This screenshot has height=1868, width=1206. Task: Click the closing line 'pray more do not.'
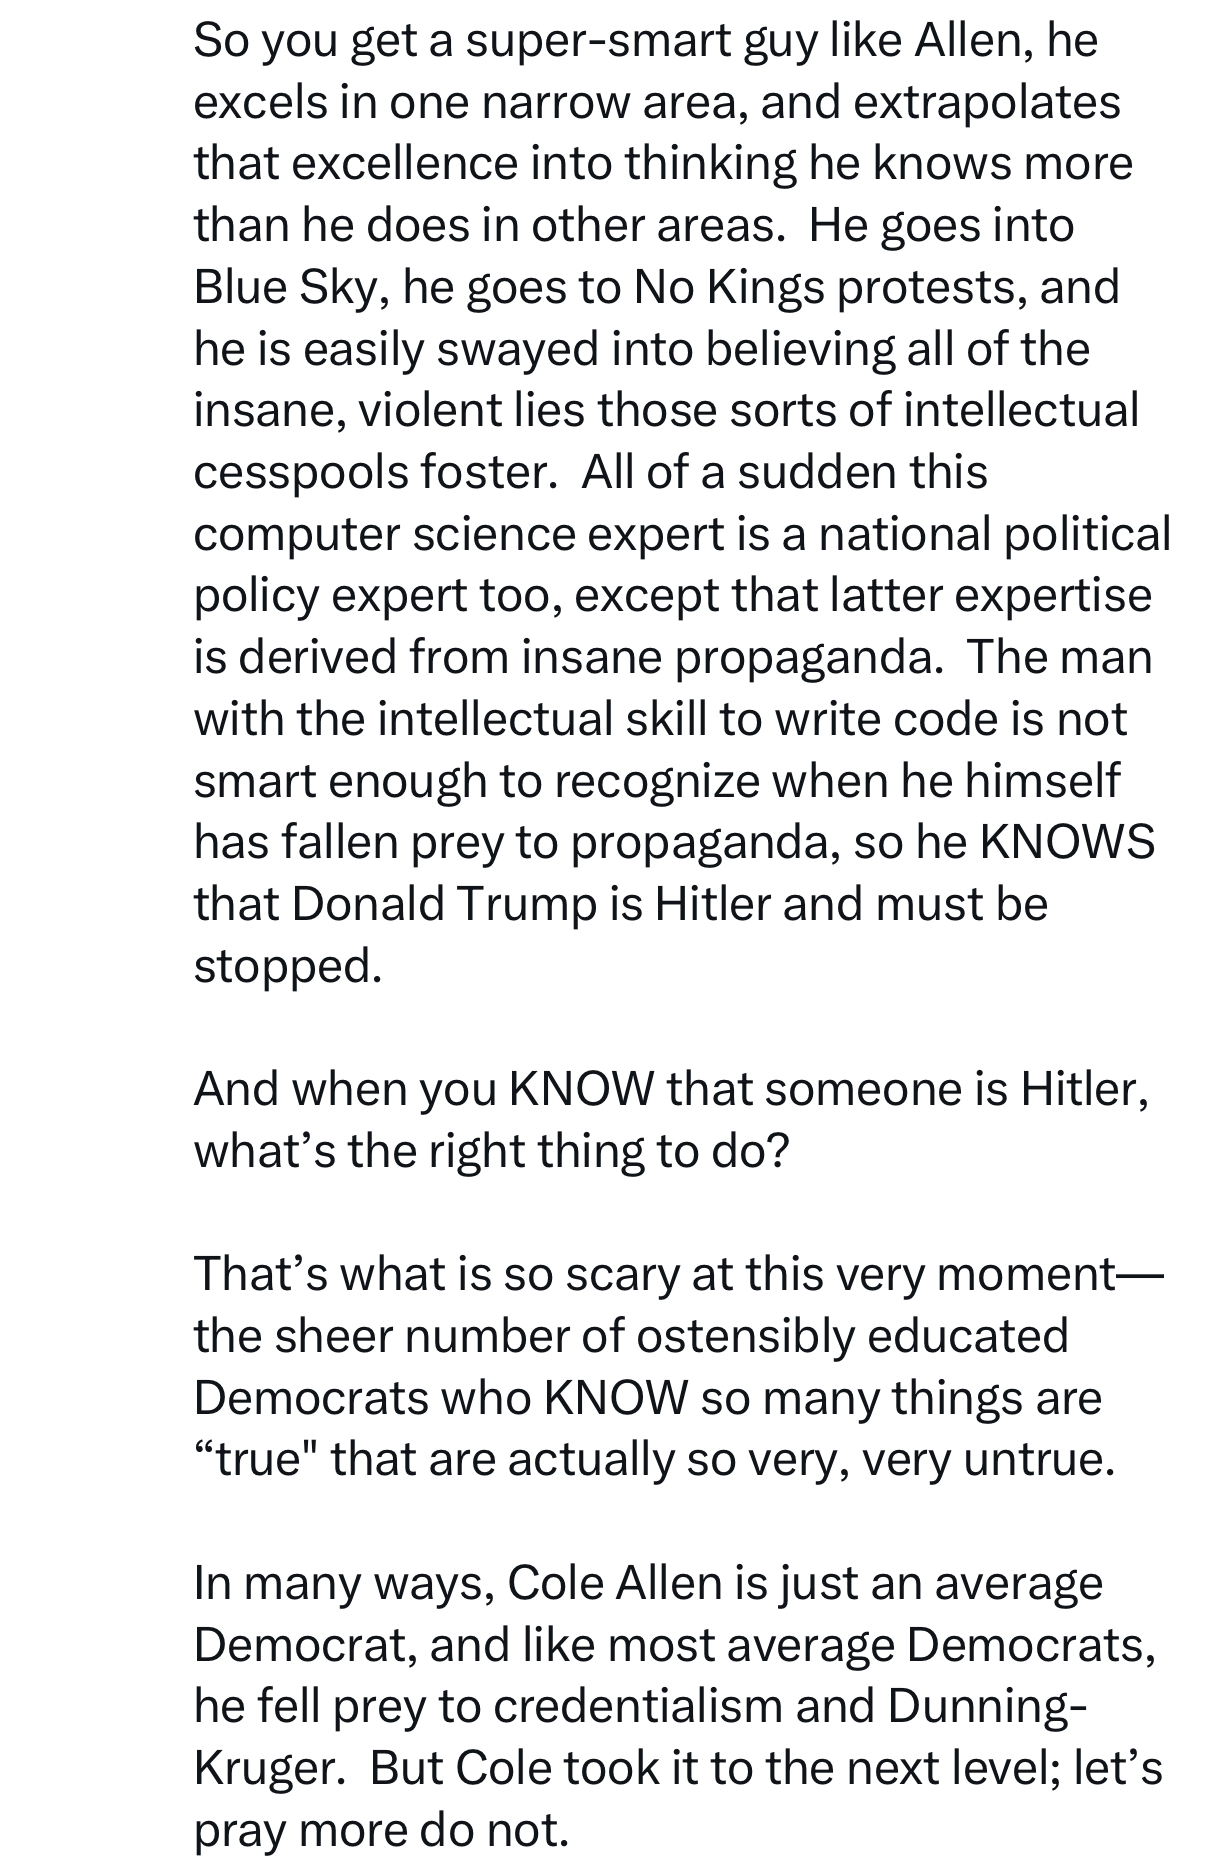point(381,1830)
